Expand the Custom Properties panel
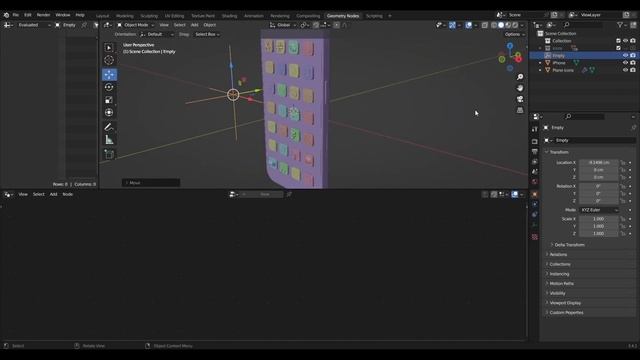 tap(566, 313)
